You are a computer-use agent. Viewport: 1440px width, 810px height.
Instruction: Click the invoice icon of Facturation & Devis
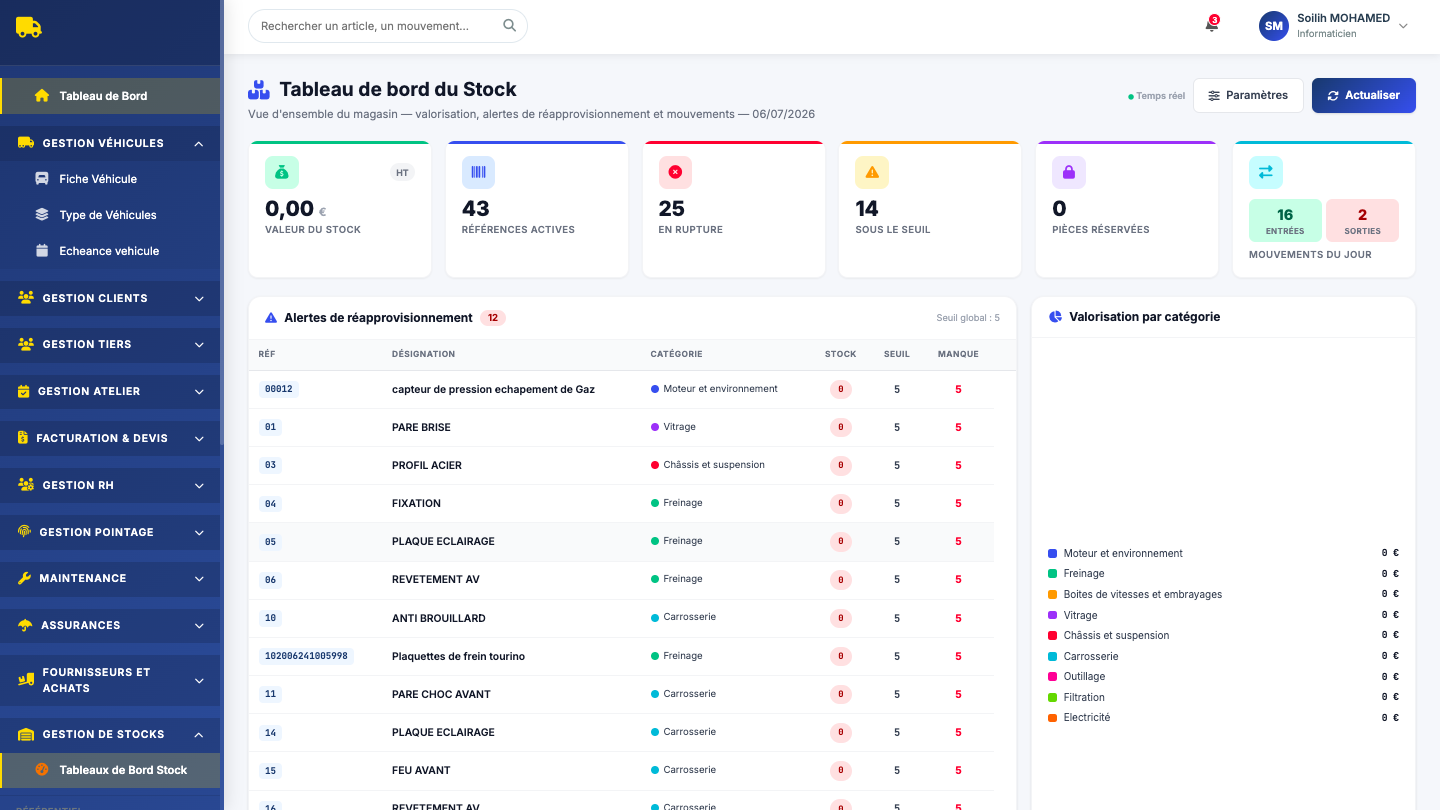click(x=23, y=438)
